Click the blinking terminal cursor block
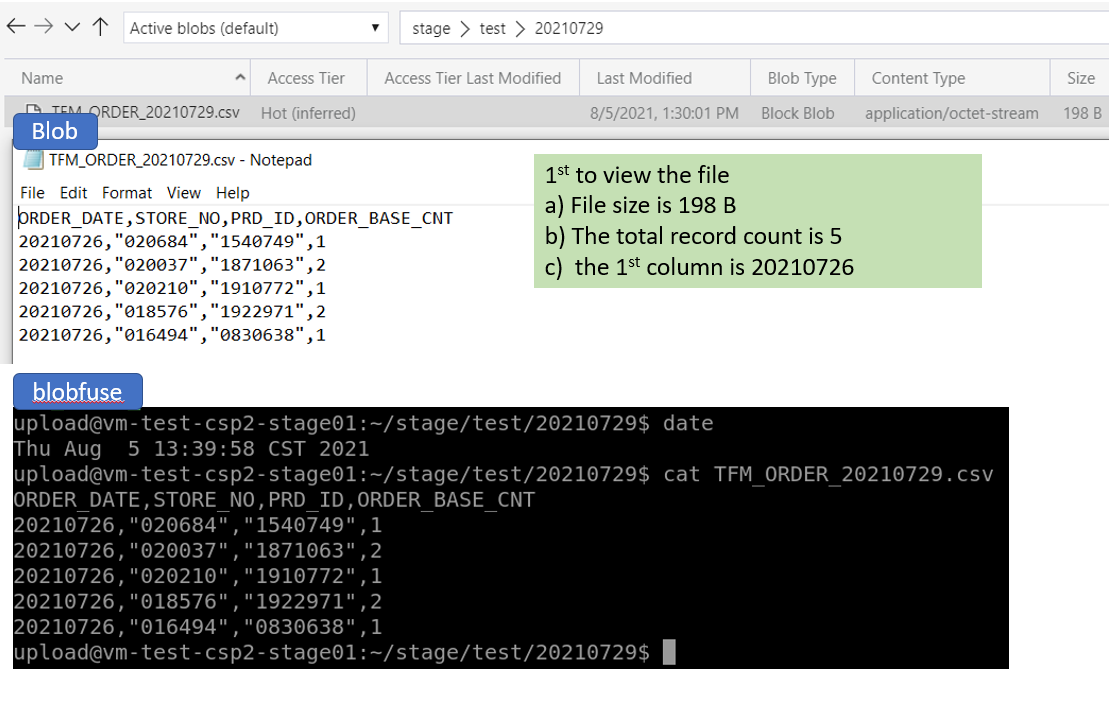Viewport: 1114px width, 712px height. [x=669, y=652]
